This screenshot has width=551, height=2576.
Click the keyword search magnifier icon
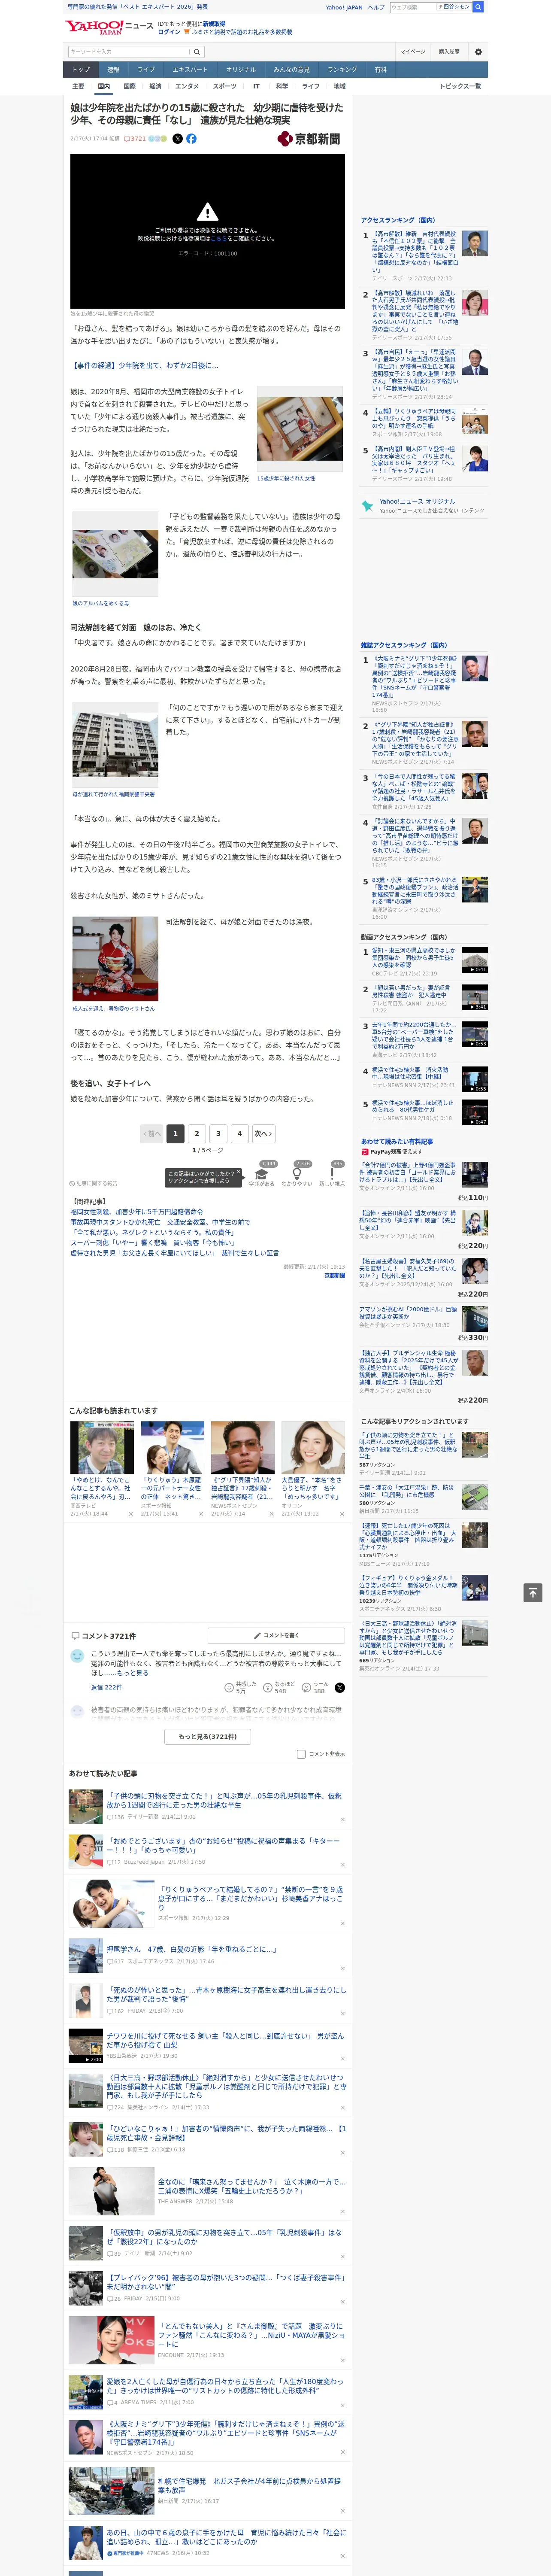[197, 51]
